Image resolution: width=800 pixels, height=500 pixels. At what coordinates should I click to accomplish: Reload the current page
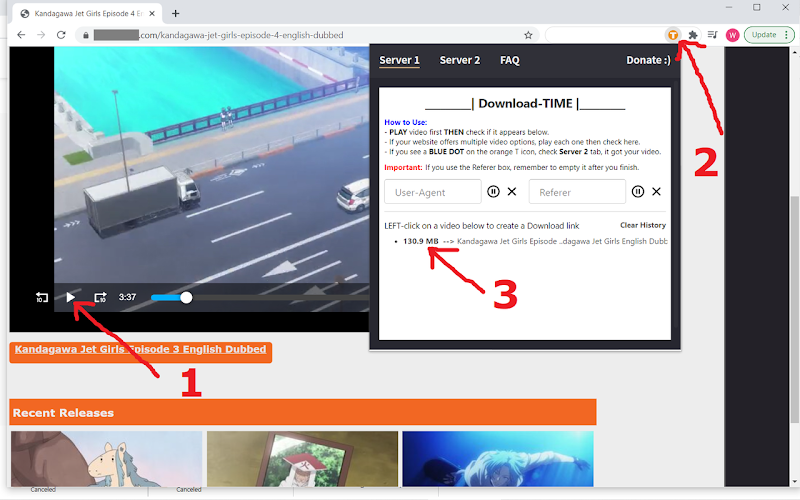(x=61, y=35)
